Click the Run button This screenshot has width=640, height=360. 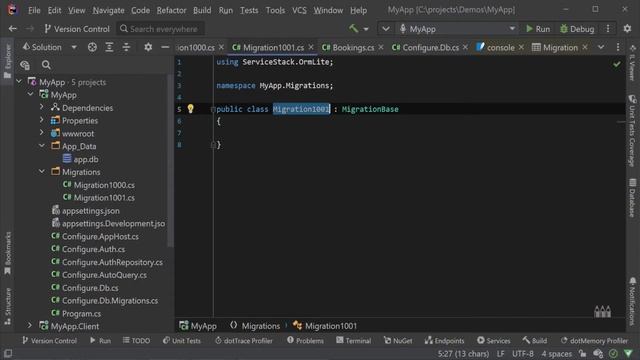[538, 29]
